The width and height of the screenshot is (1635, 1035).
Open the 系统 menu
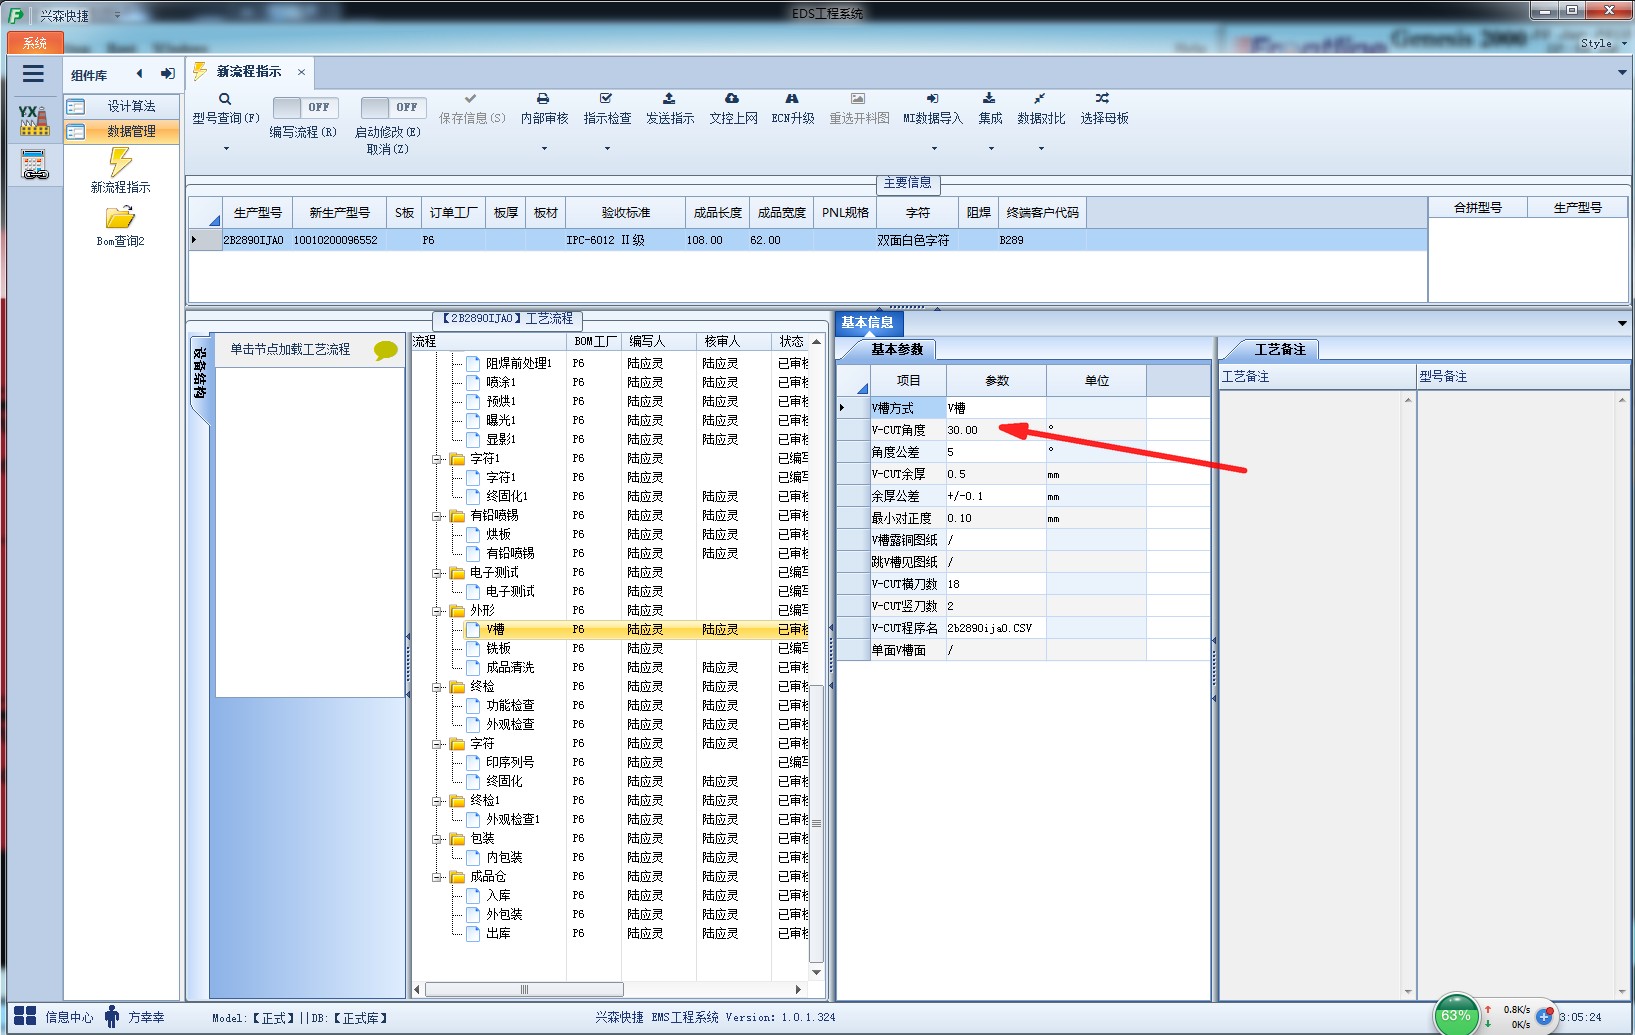(x=35, y=43)
